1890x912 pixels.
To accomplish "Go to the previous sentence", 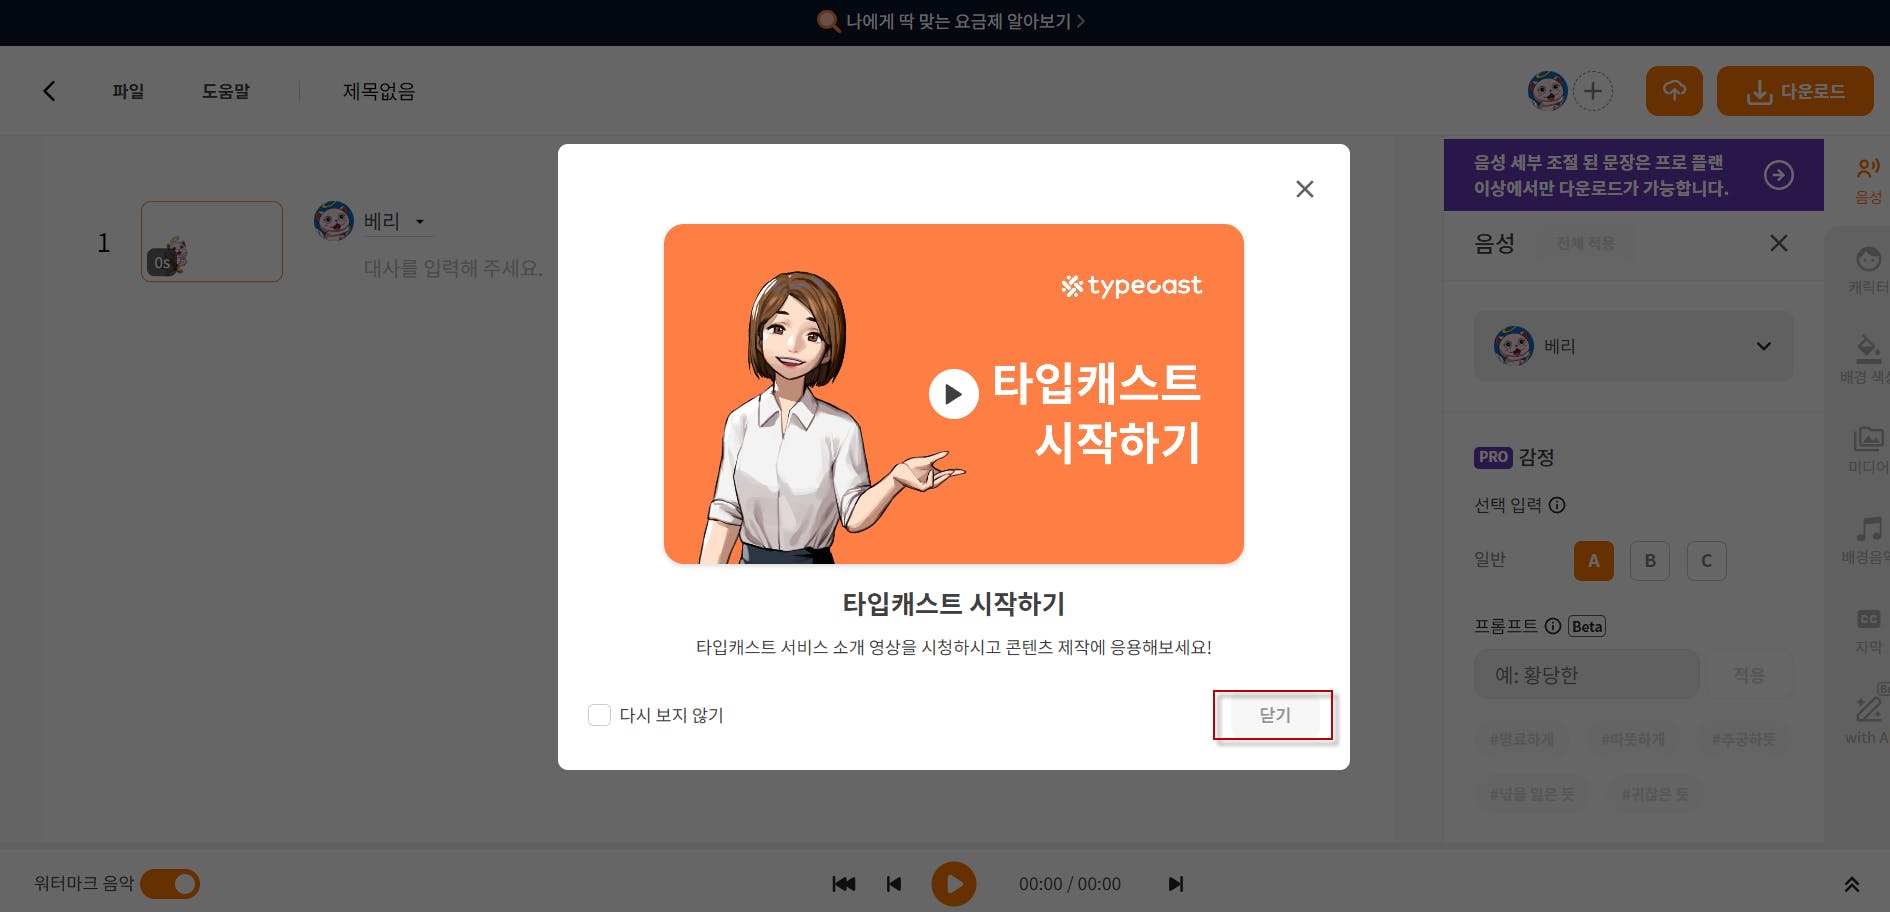I will click(x=894, y=884).
